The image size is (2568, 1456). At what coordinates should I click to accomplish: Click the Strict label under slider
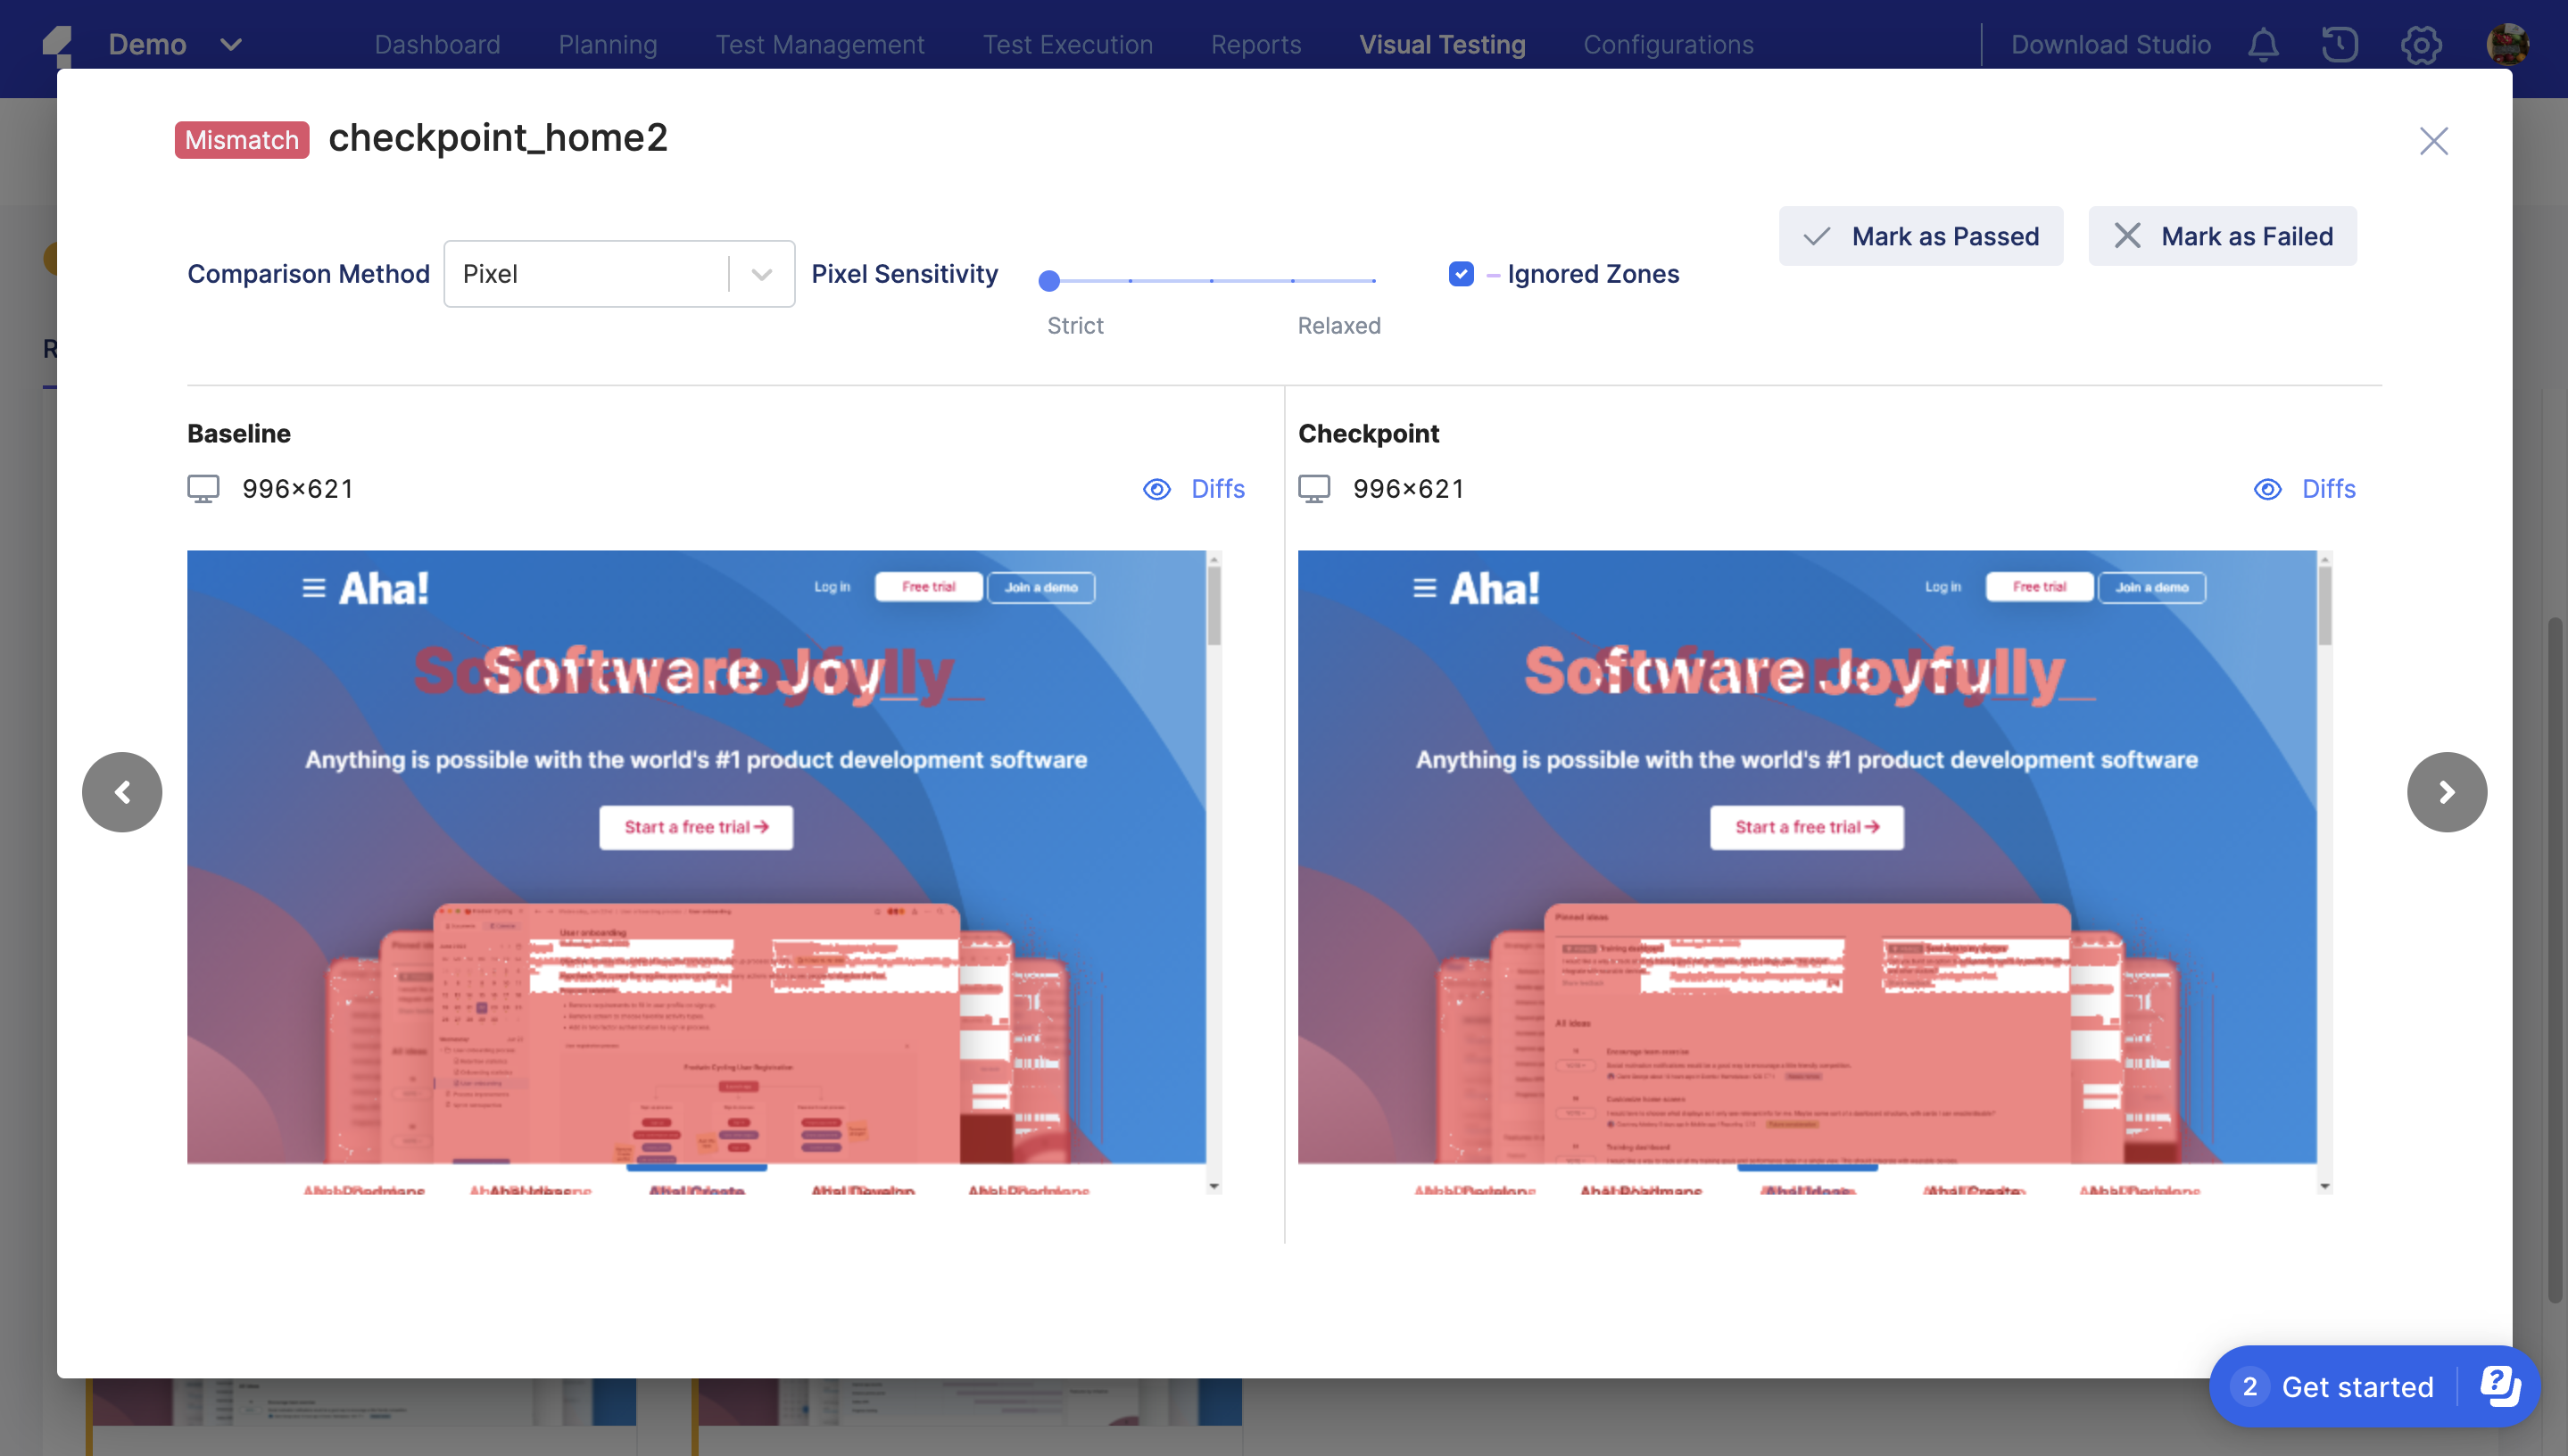(1075, 326)
